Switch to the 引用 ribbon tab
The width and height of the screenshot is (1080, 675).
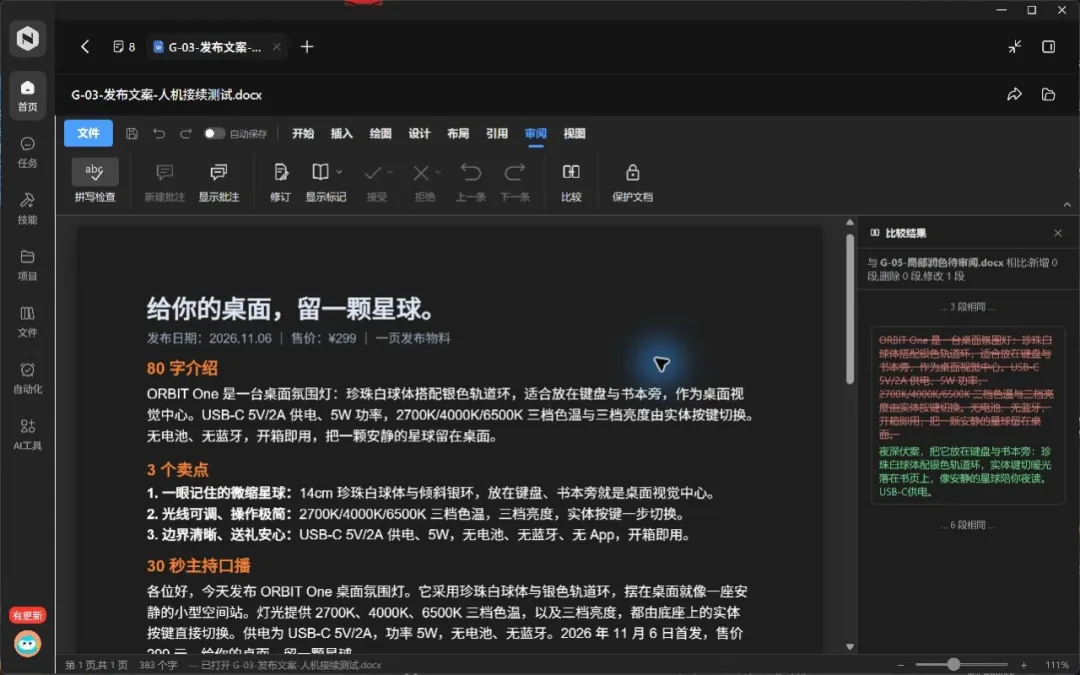(497, 134)
